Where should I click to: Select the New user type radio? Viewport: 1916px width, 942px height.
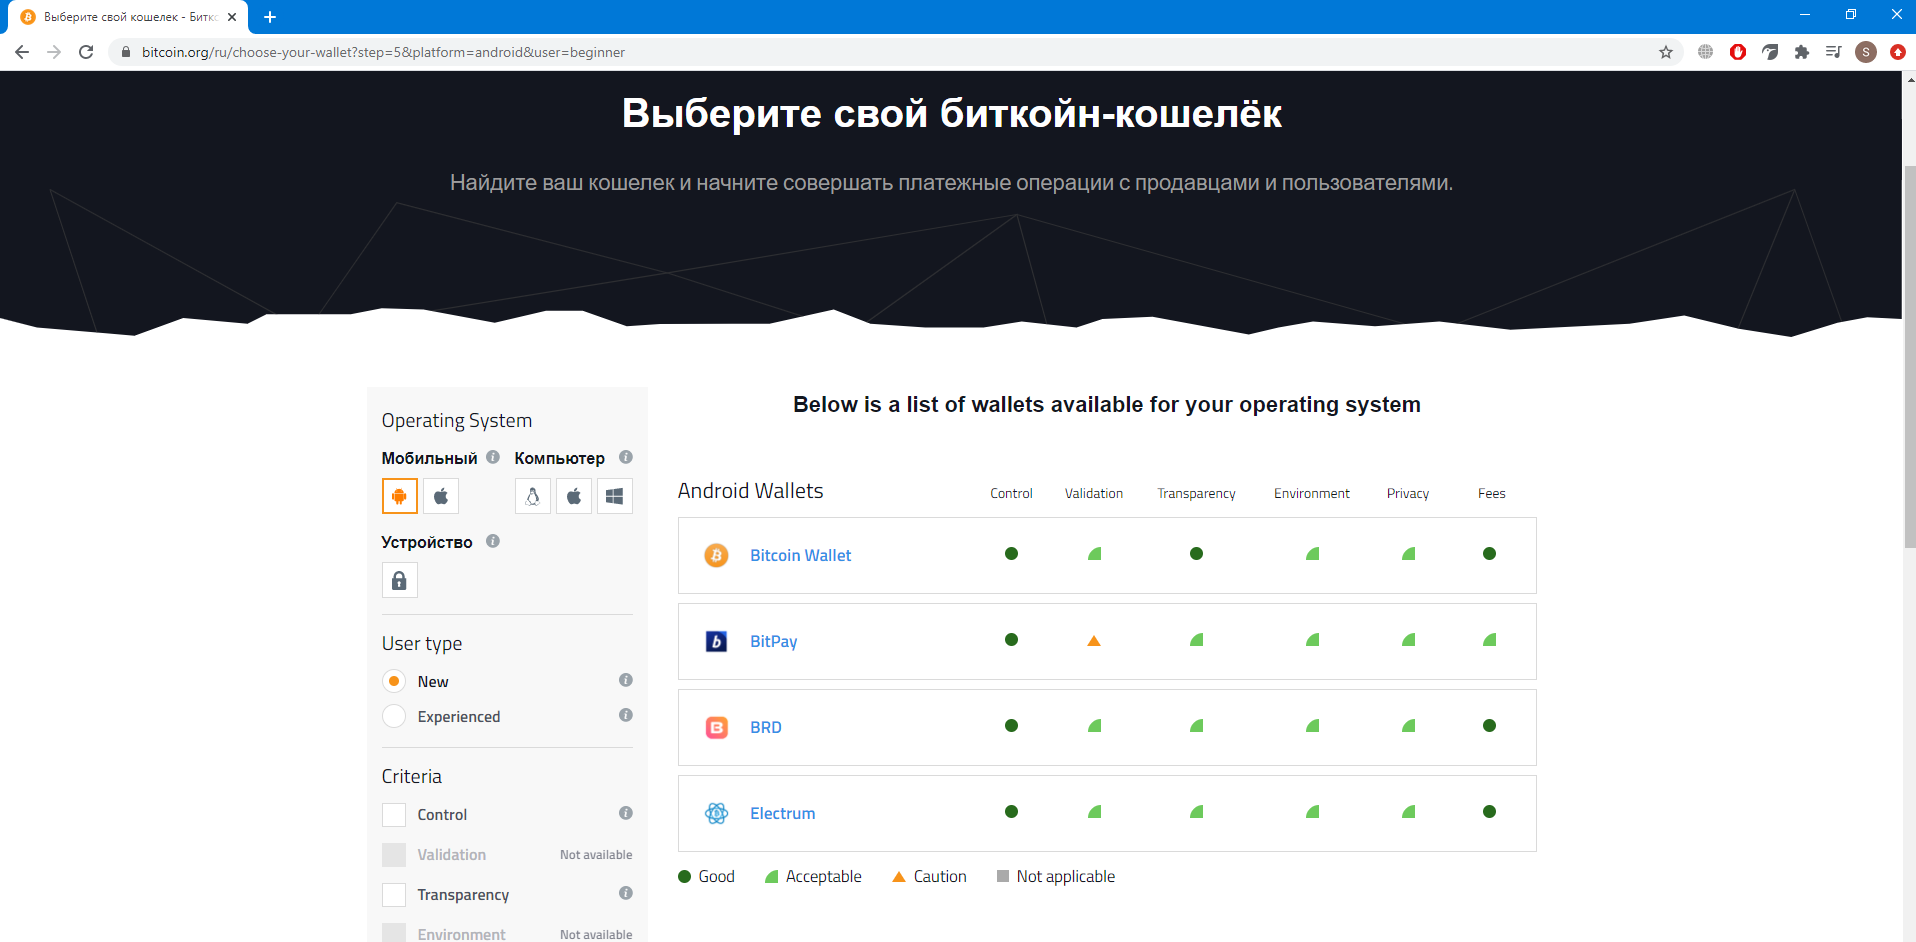pos(394,681)
